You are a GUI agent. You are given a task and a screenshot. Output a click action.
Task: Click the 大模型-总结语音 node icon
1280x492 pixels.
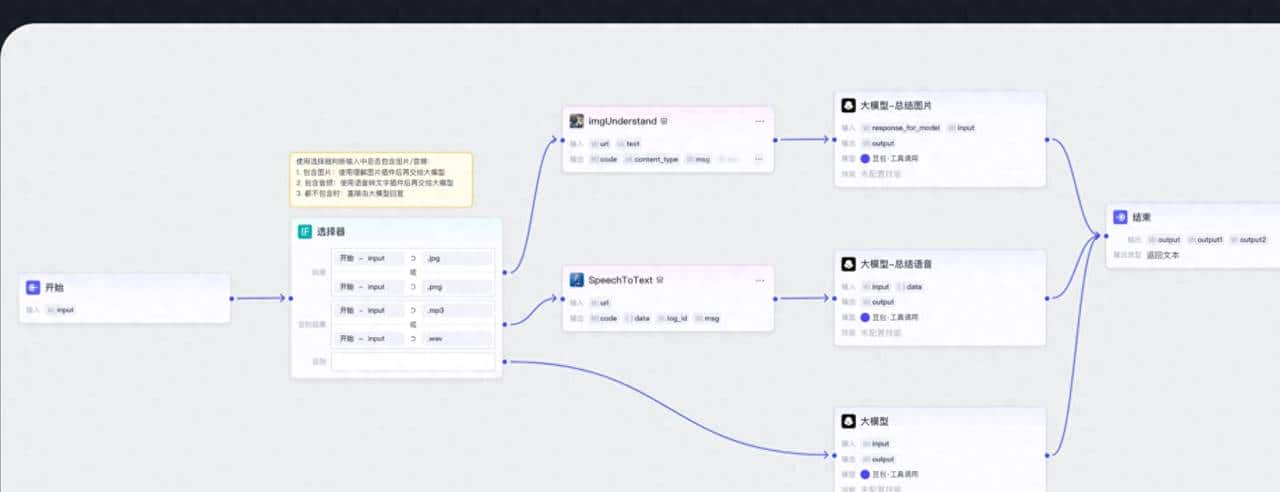coord(848,264)
